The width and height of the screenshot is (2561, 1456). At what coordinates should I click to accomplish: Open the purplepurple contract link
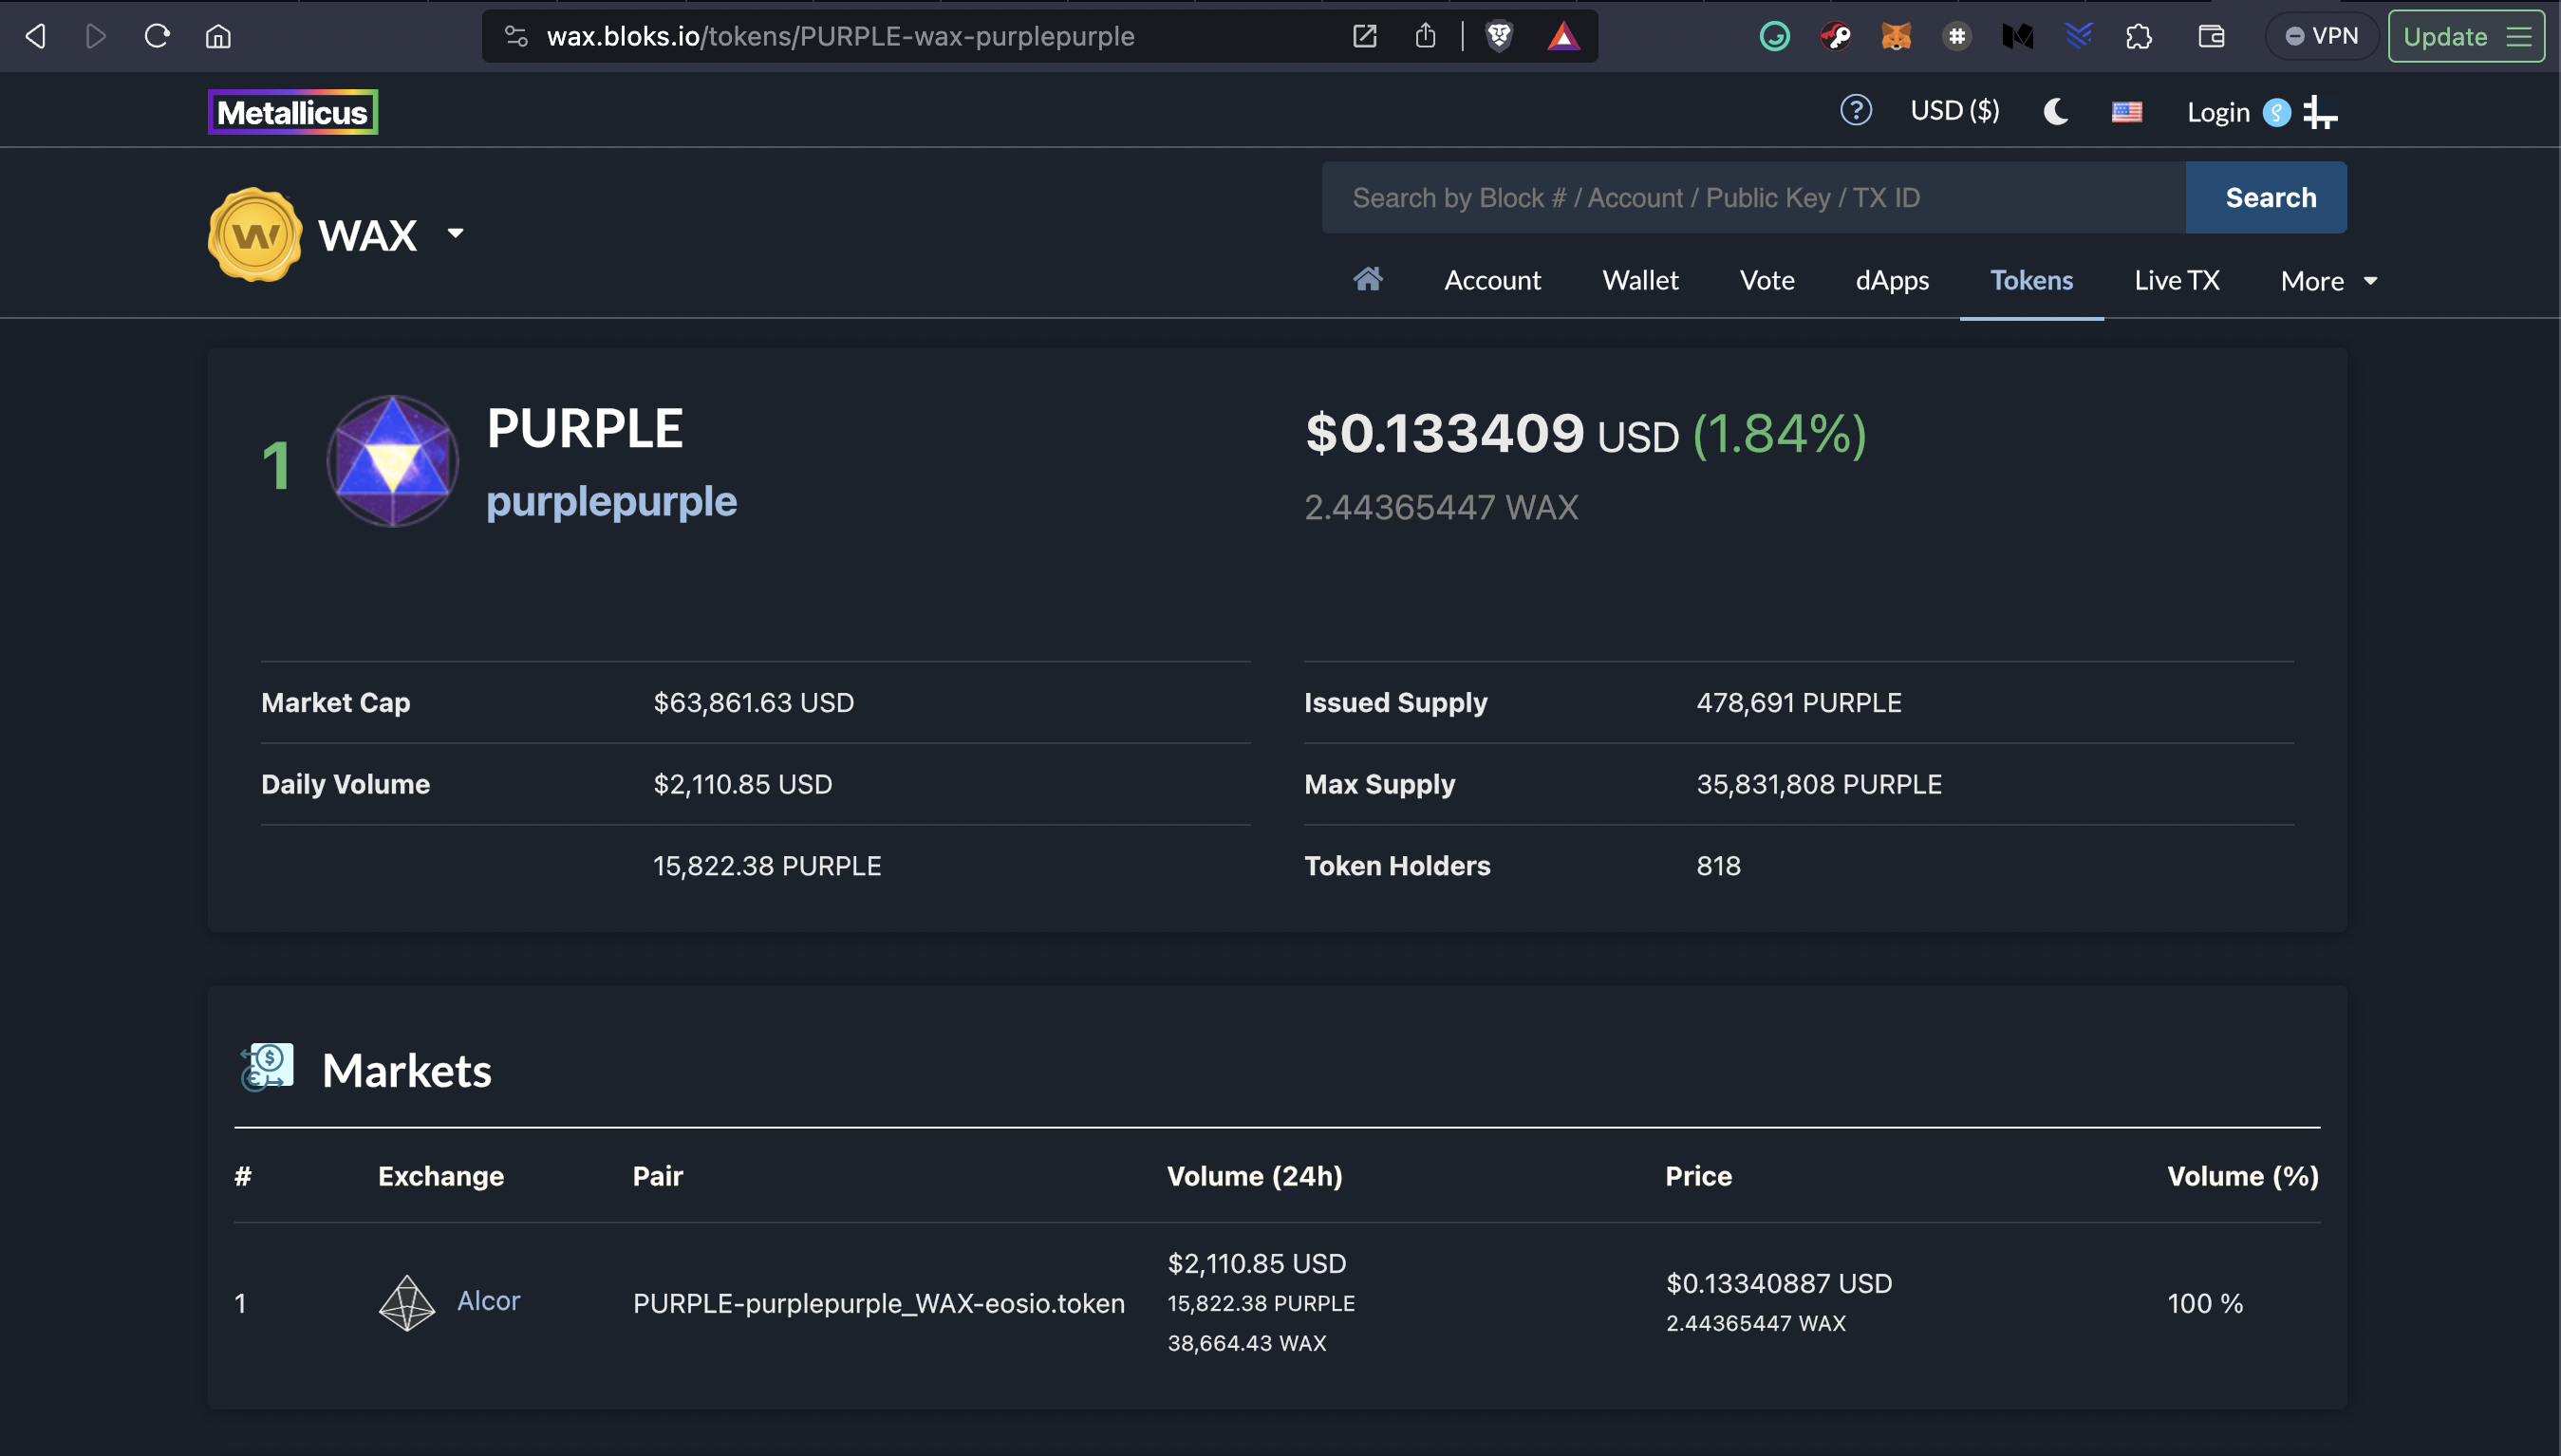coord(611,502)
